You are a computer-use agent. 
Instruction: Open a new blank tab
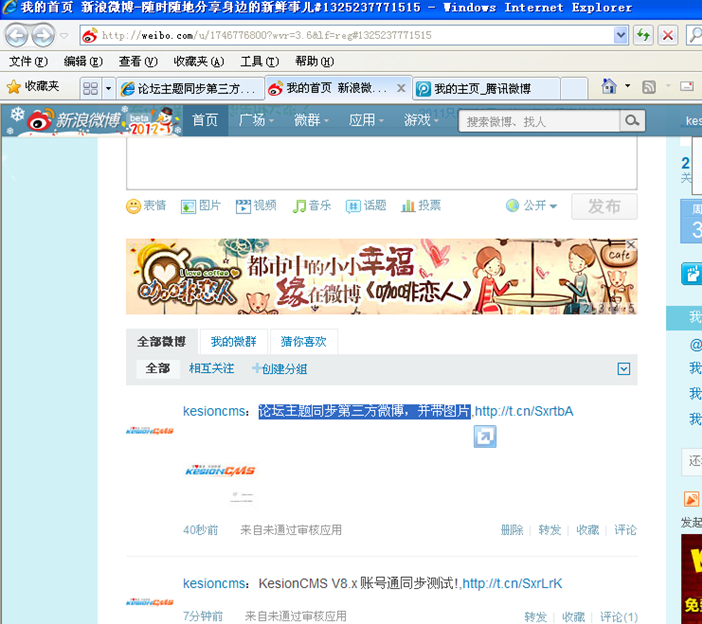pos(574,88)
